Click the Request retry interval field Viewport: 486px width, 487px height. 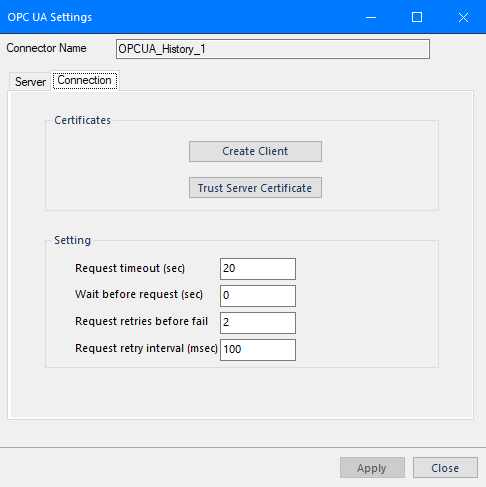point(258,350)
